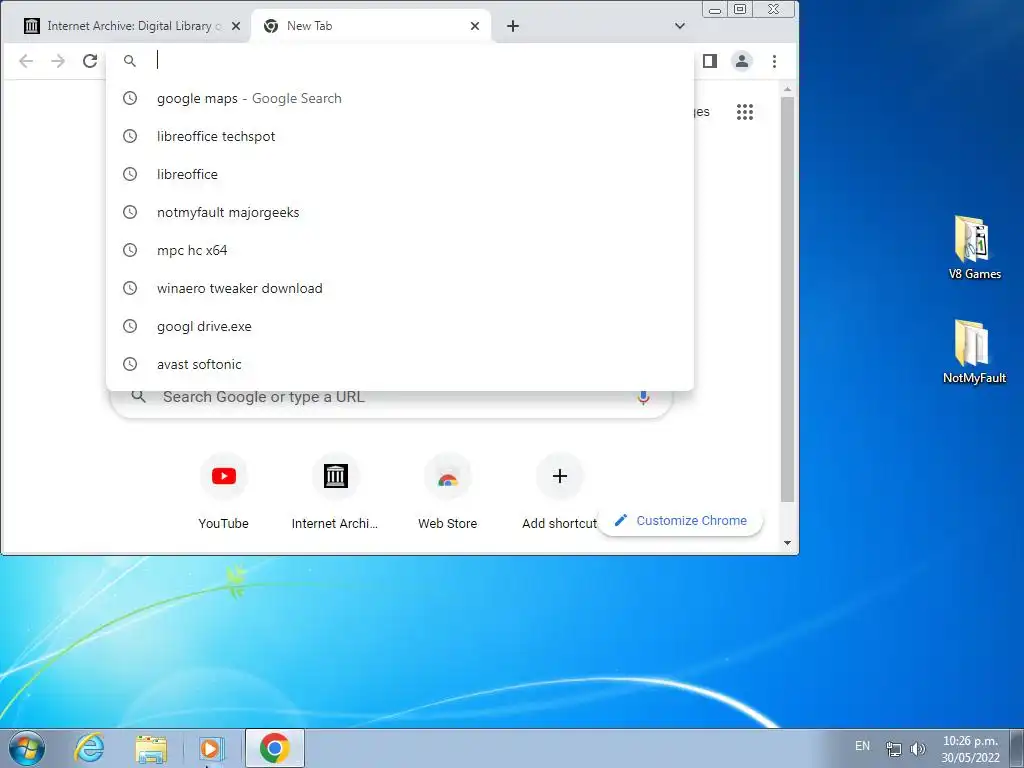
Task: Open the volume speaker tray icon
Action: pyautogui.click(x=918, y=748)
